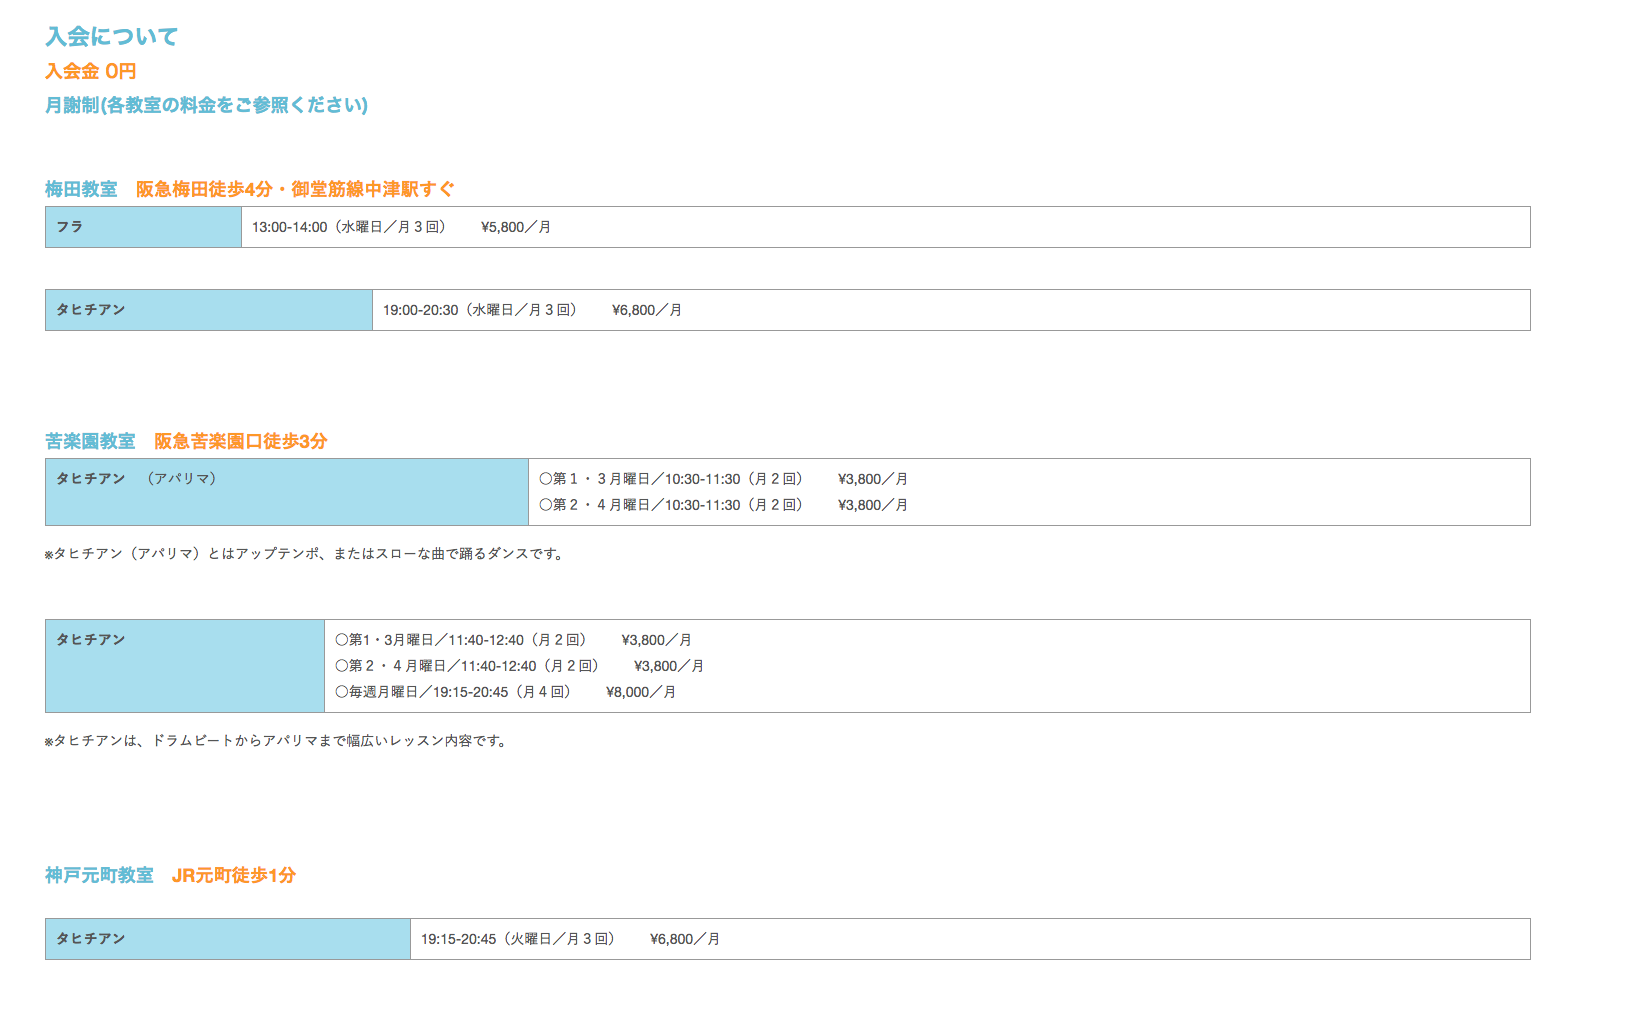Click the 入会について heading

click(x=111, y=37)
